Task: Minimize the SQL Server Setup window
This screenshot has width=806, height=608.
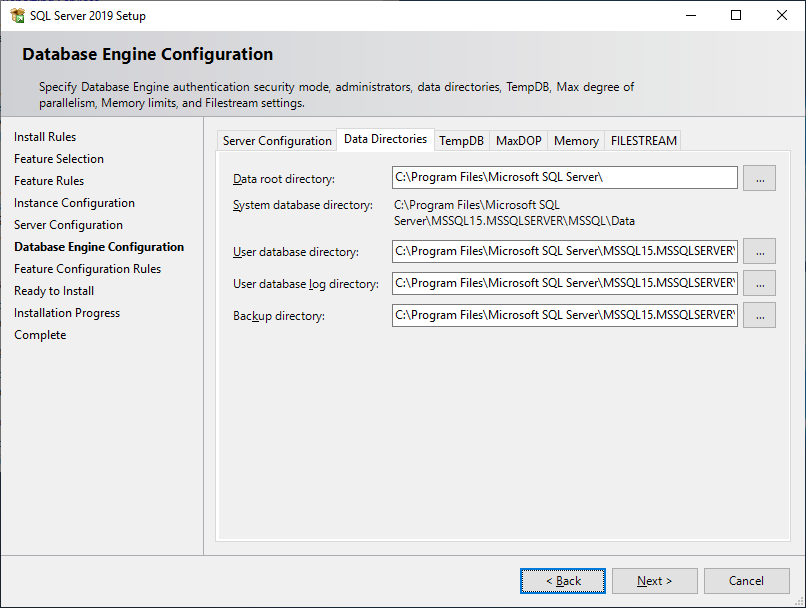Action: [691, 15]
